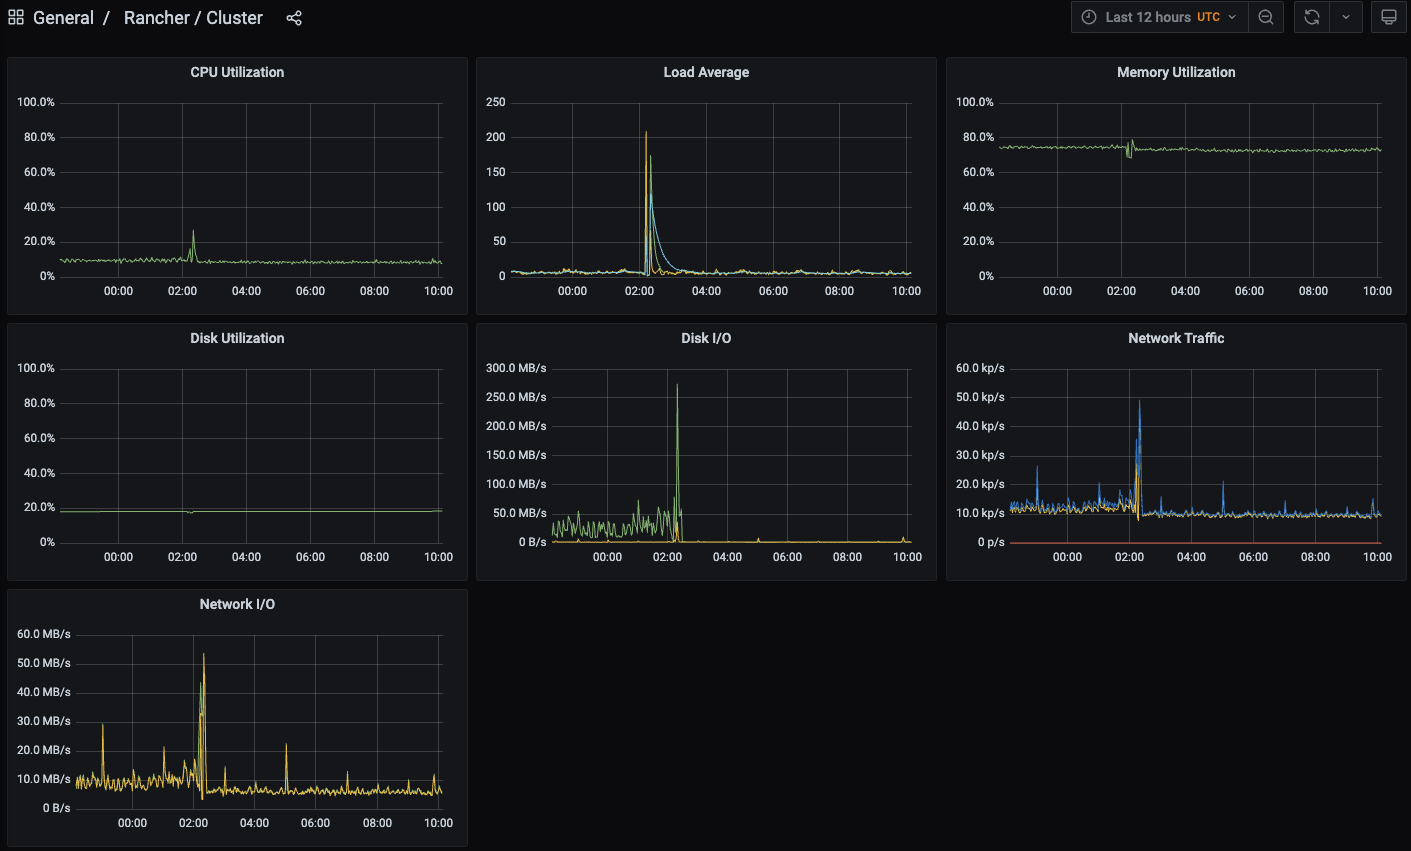Click the four-square dashboards icon
This screenshot has height=851, width=1411.
[x=15, y=17]
